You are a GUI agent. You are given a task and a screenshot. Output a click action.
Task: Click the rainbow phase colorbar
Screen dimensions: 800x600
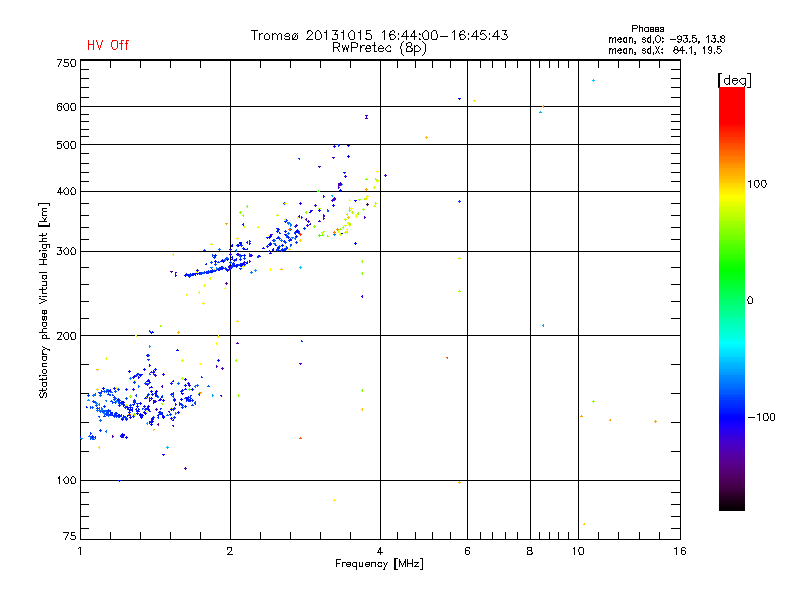coord(732,298)
